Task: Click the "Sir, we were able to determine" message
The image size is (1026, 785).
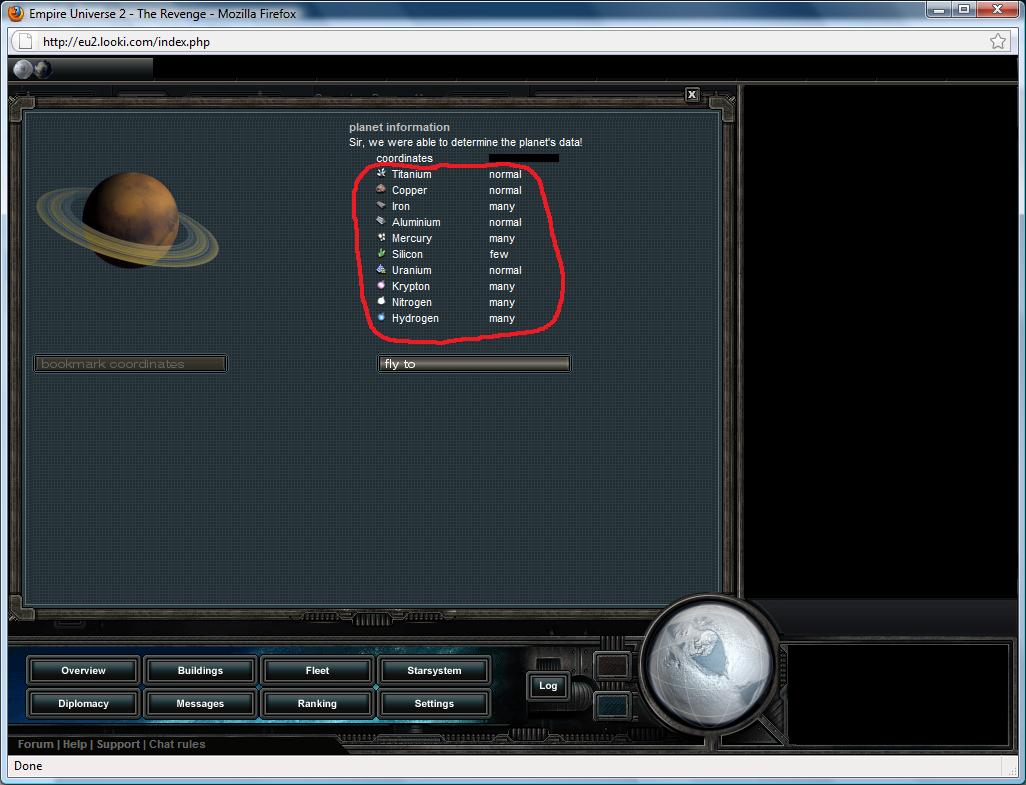Action: [x=465, y=142]
